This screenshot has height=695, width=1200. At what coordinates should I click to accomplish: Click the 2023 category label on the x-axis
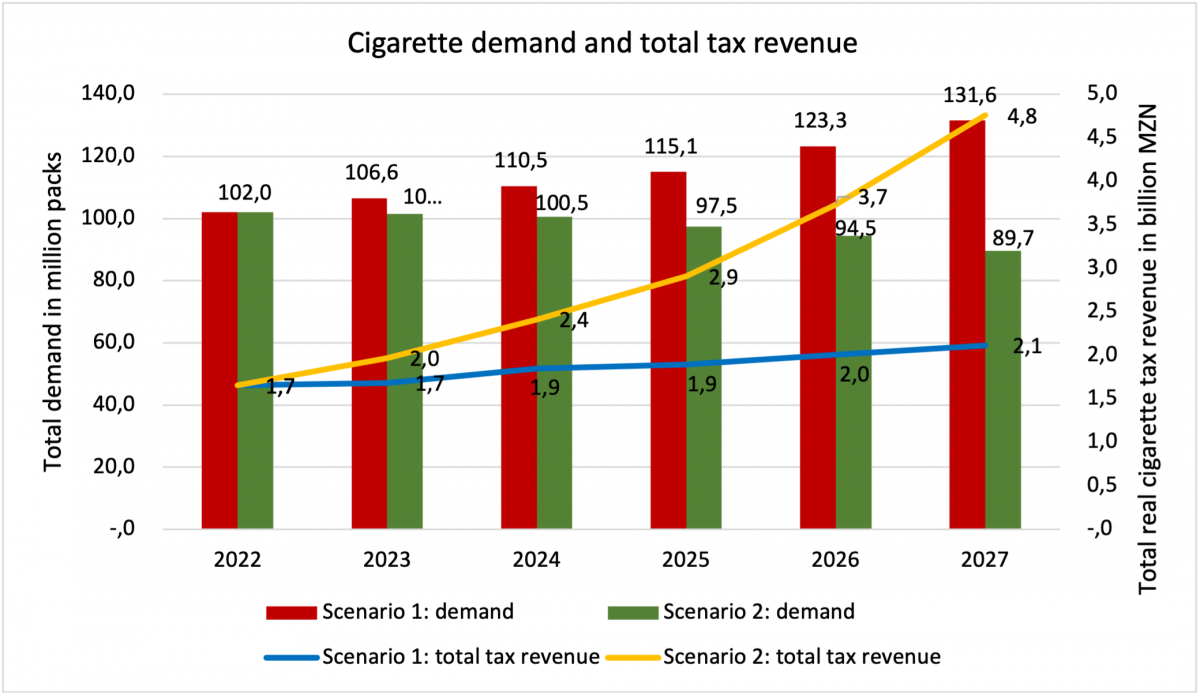387,558
